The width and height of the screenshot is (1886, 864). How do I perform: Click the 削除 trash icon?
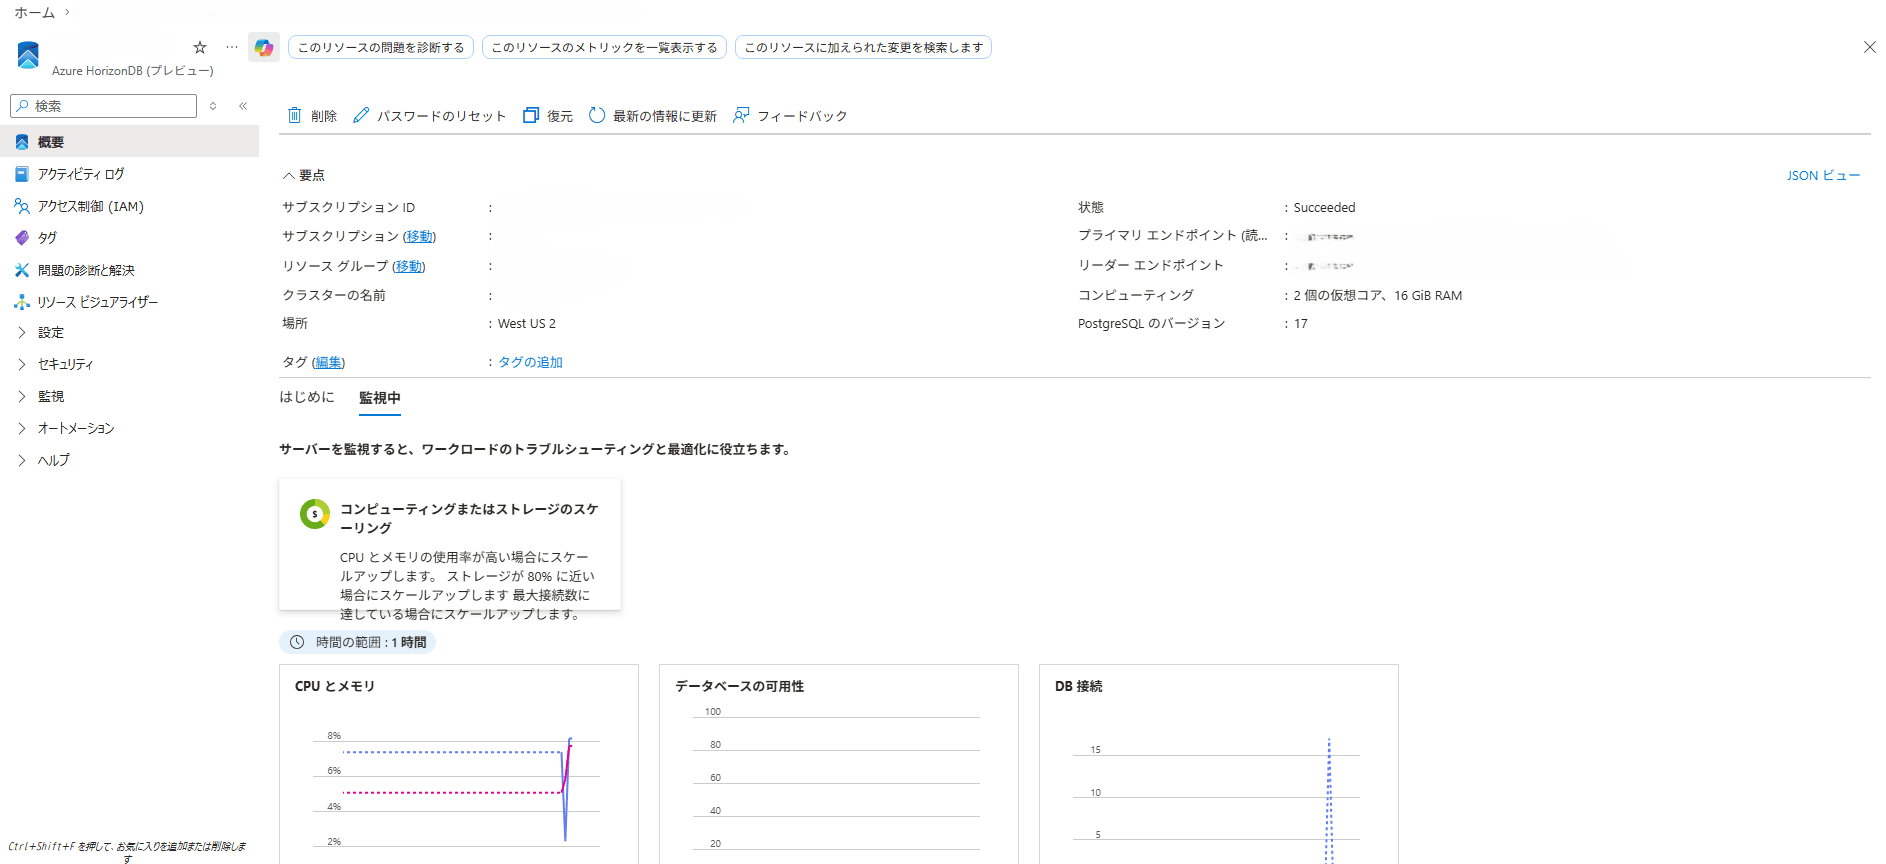(x=295, y=116)
